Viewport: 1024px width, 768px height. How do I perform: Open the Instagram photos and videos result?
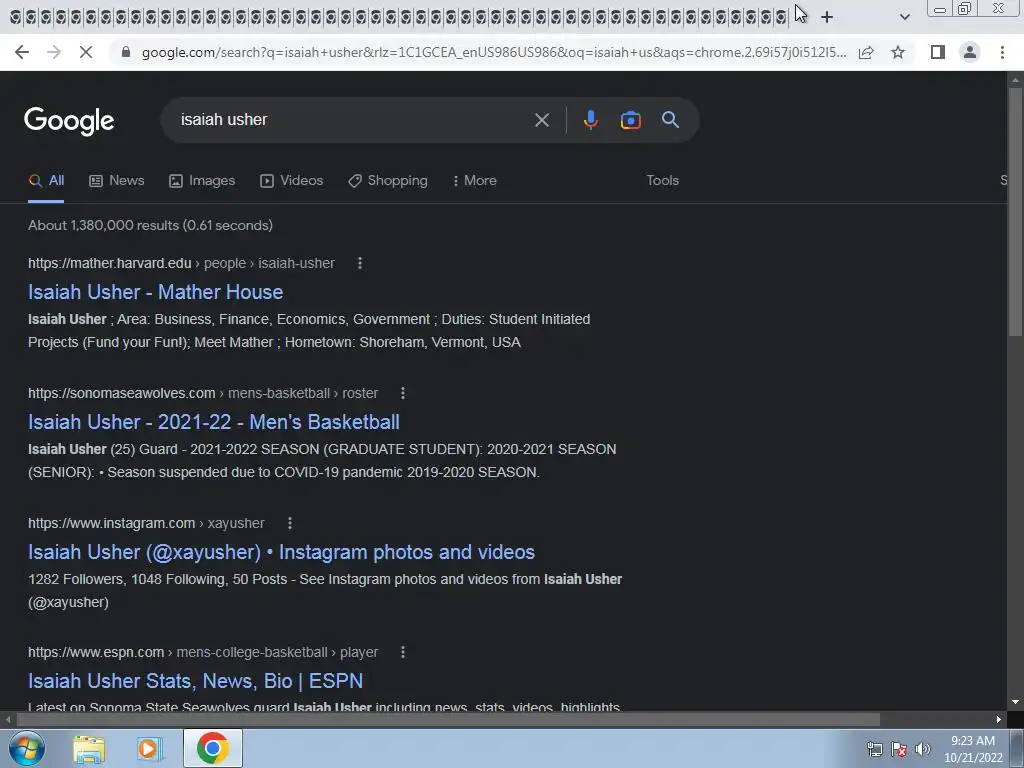click(281, 552)
